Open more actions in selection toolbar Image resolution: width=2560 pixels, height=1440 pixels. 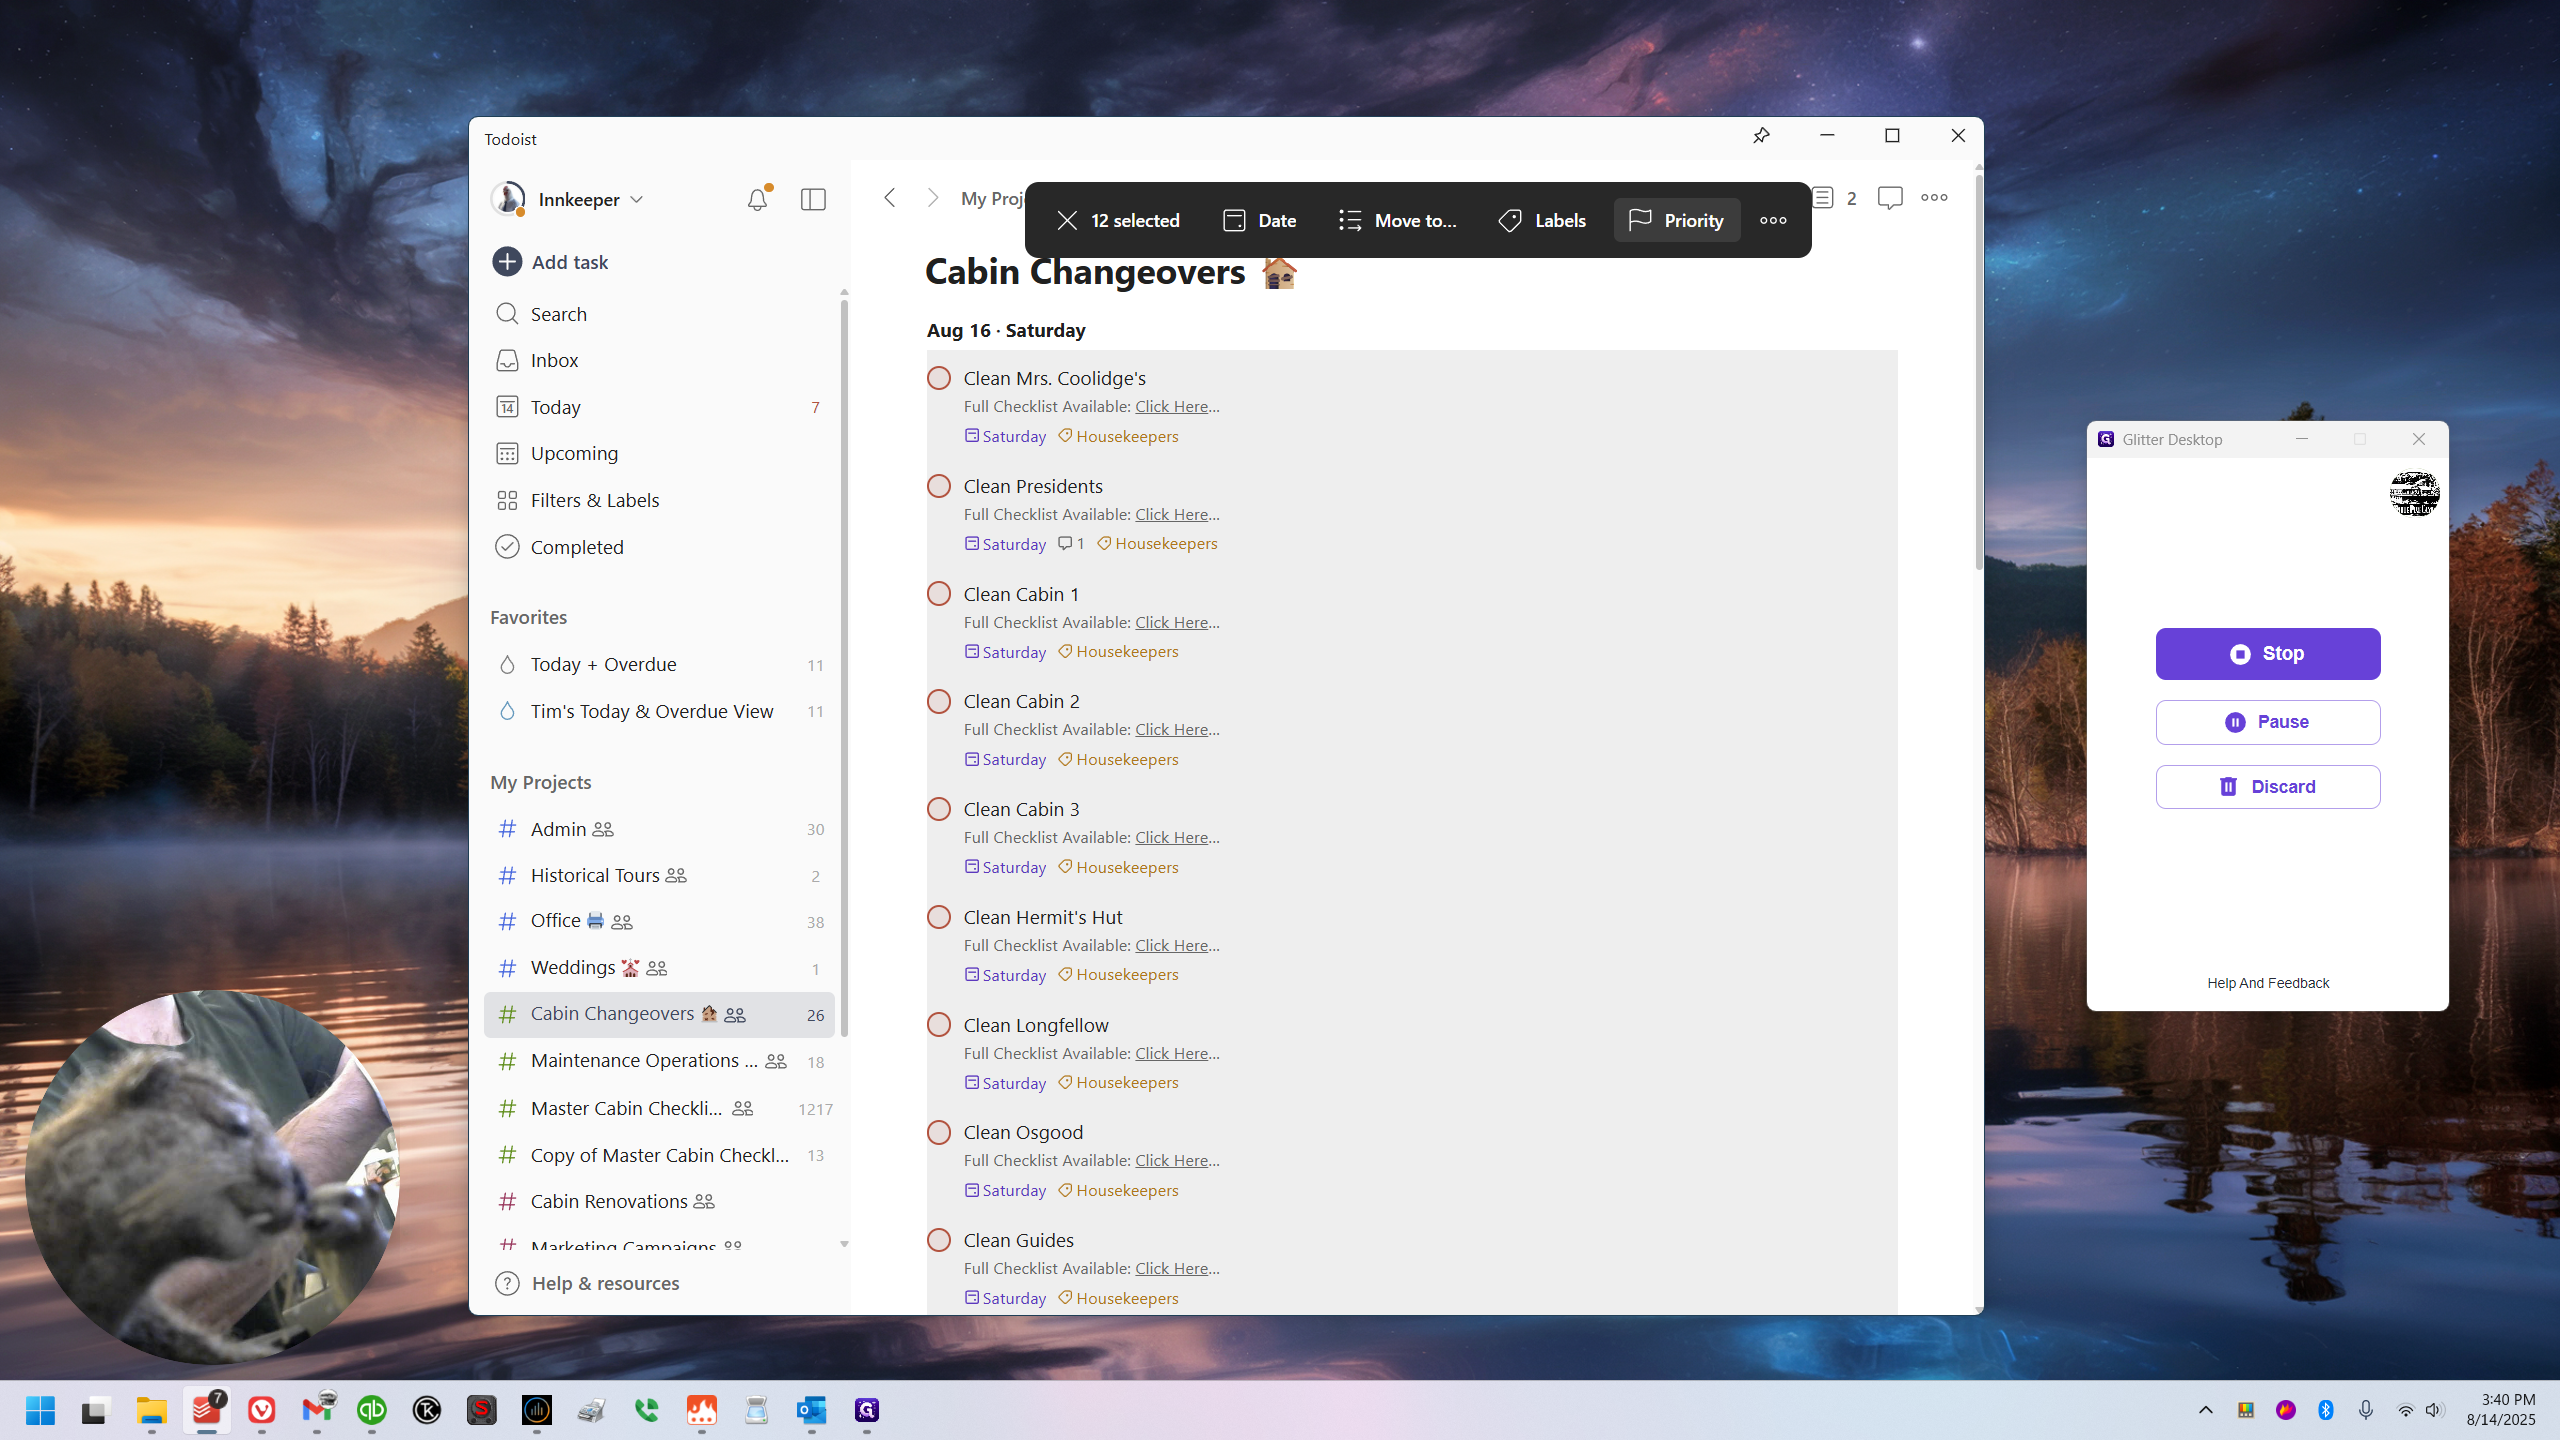point(1773,220)
